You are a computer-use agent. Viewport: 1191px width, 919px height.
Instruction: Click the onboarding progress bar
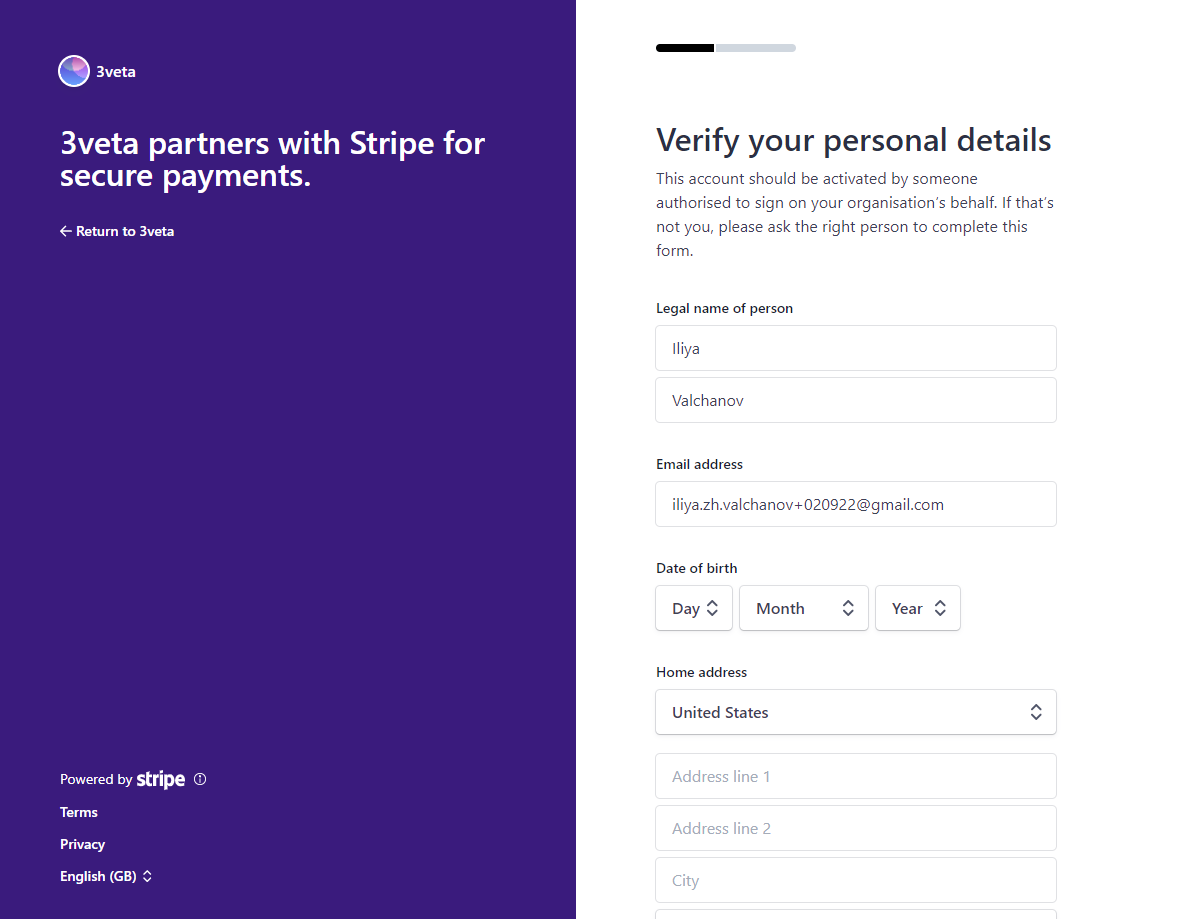click(x=725, y=47)
